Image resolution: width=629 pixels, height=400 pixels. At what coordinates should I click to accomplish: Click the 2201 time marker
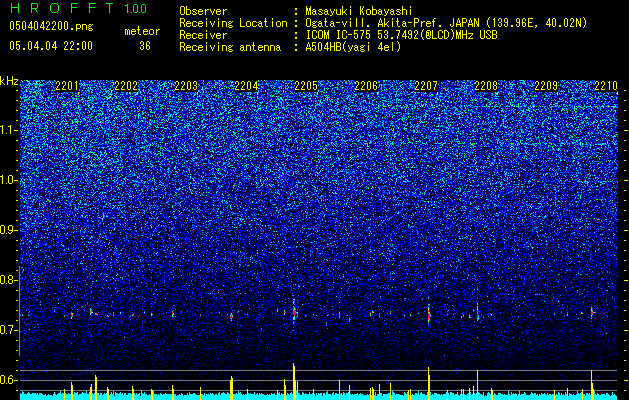click(67, 86)
